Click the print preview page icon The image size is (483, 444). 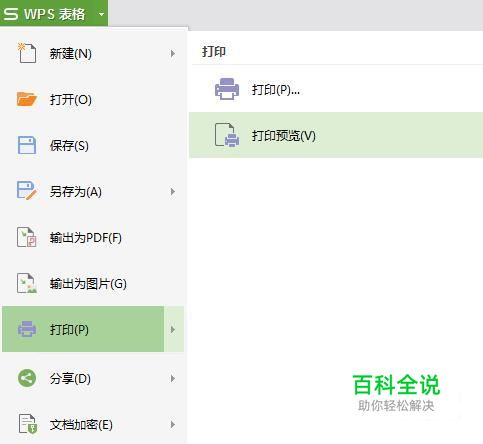(227, 135)
